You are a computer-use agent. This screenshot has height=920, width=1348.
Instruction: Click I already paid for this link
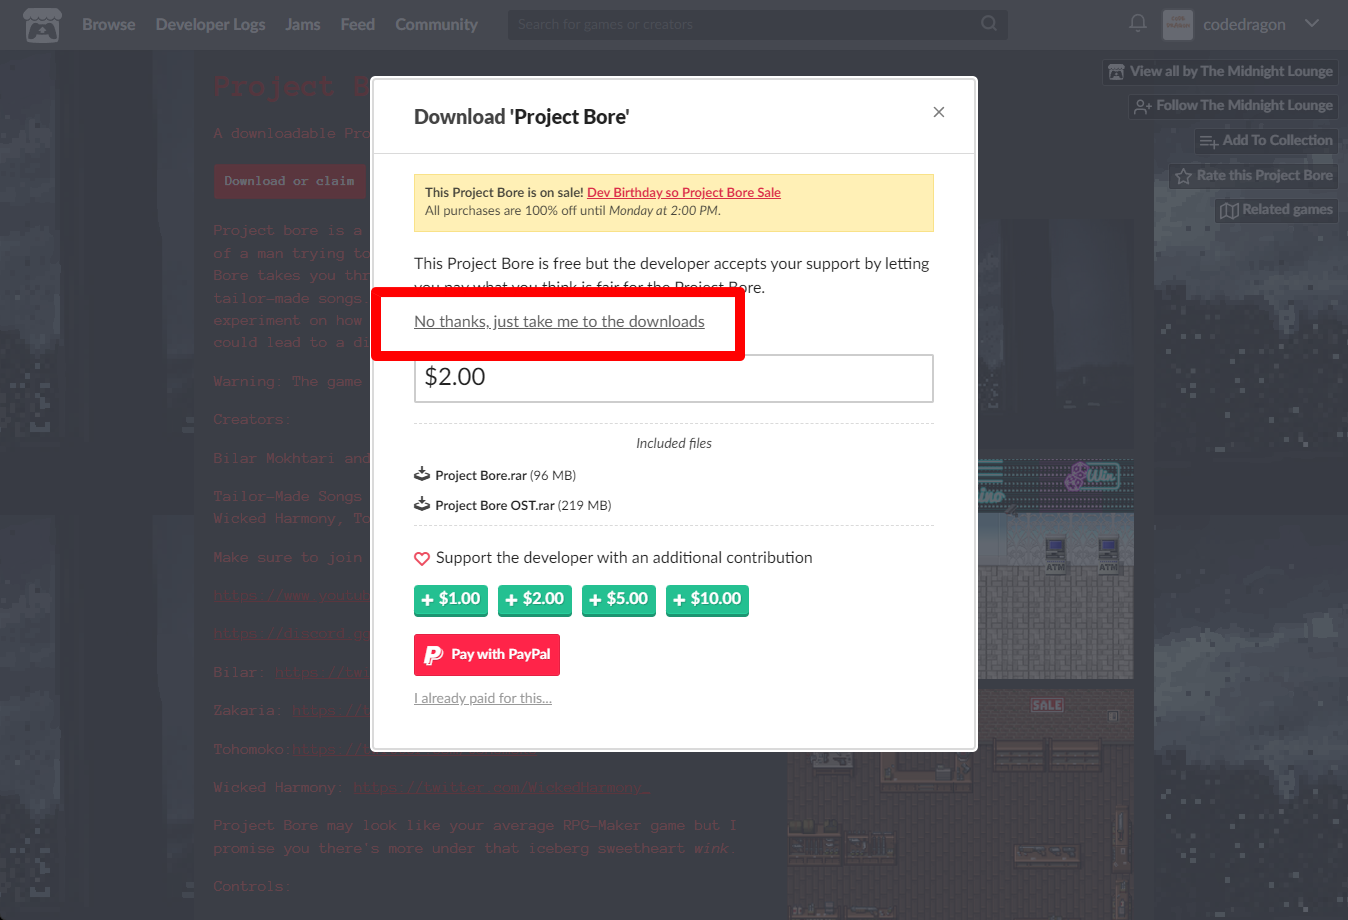coord(483,699)
